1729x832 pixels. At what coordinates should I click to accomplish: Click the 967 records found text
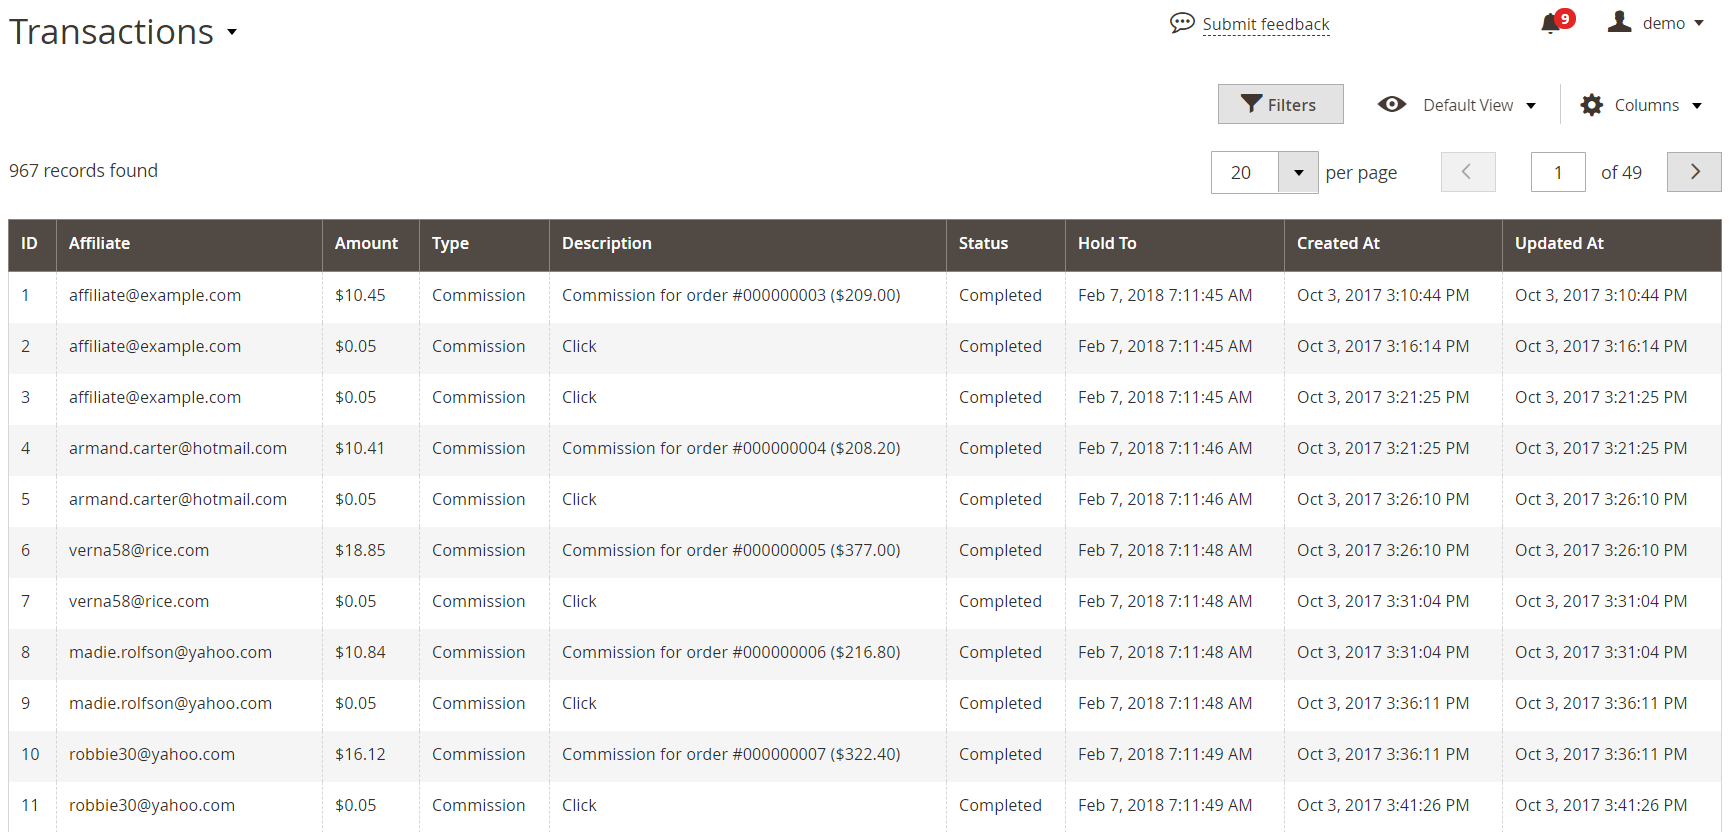click(83, 171)
